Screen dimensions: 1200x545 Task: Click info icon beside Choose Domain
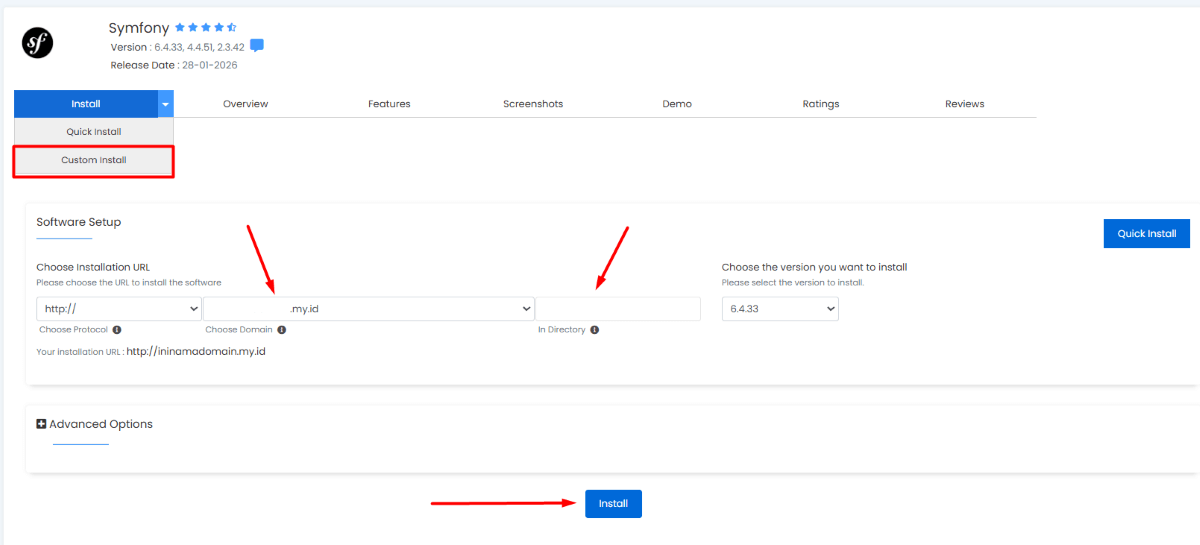click(281, 330)
